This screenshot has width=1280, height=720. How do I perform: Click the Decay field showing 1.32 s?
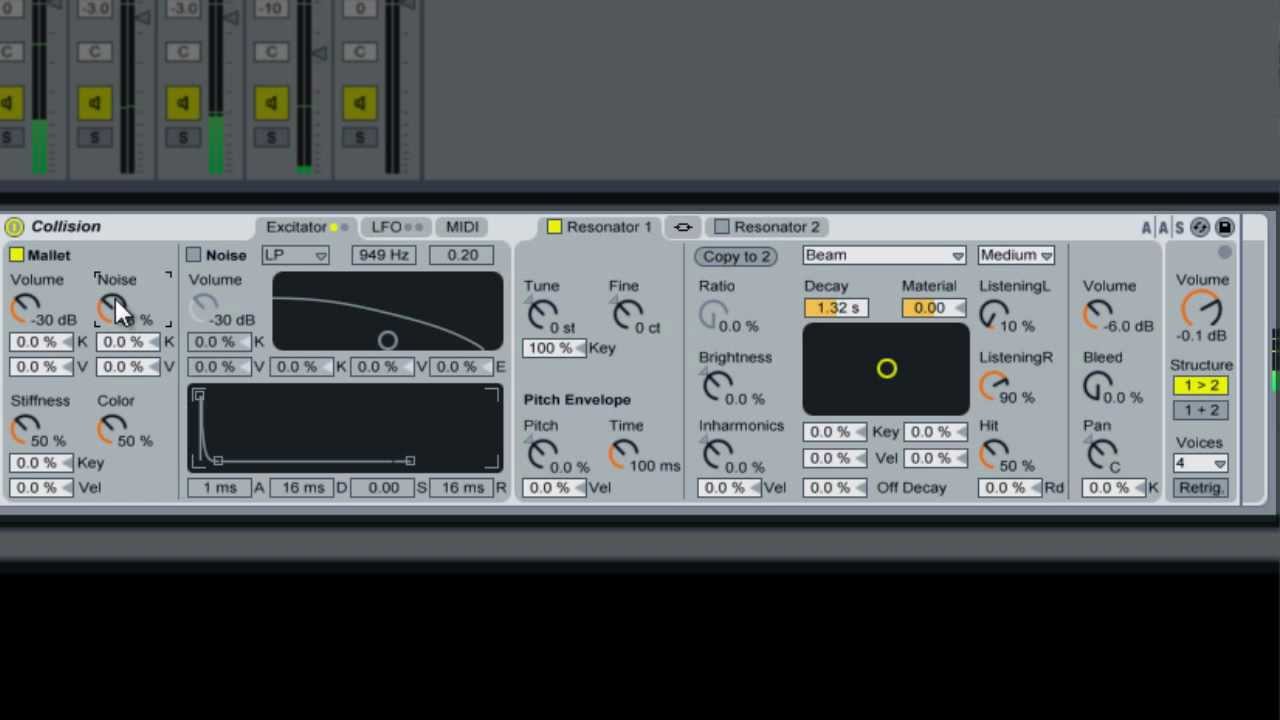[x=836, y=308]
